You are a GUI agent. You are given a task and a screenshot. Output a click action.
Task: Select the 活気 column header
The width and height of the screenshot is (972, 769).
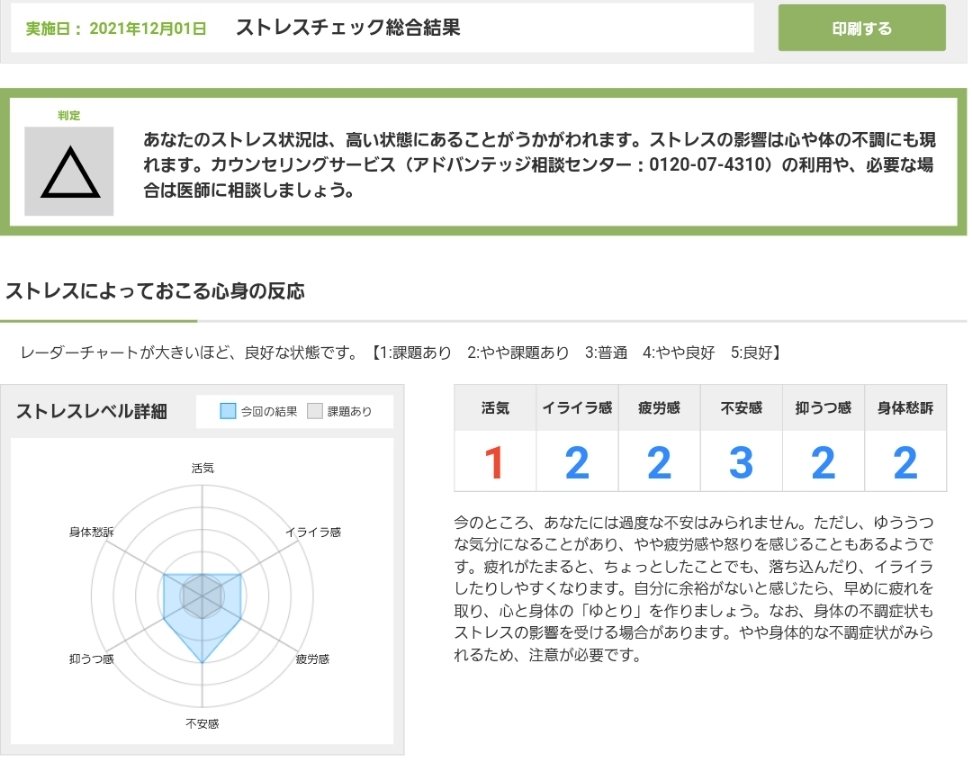pyautogui.click(x=495, y=408)
